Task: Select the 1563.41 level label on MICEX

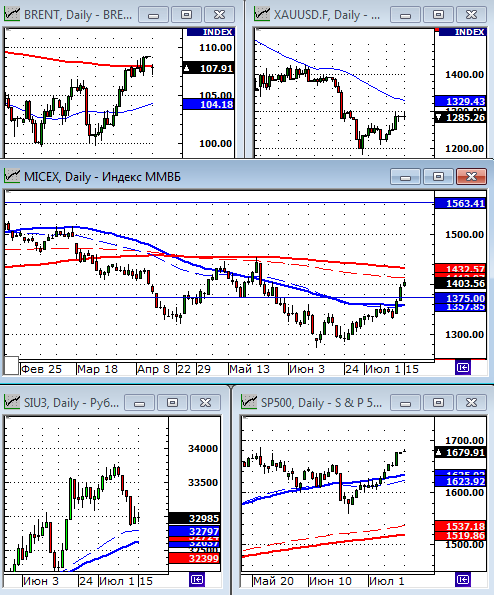Action: [460, 203]
